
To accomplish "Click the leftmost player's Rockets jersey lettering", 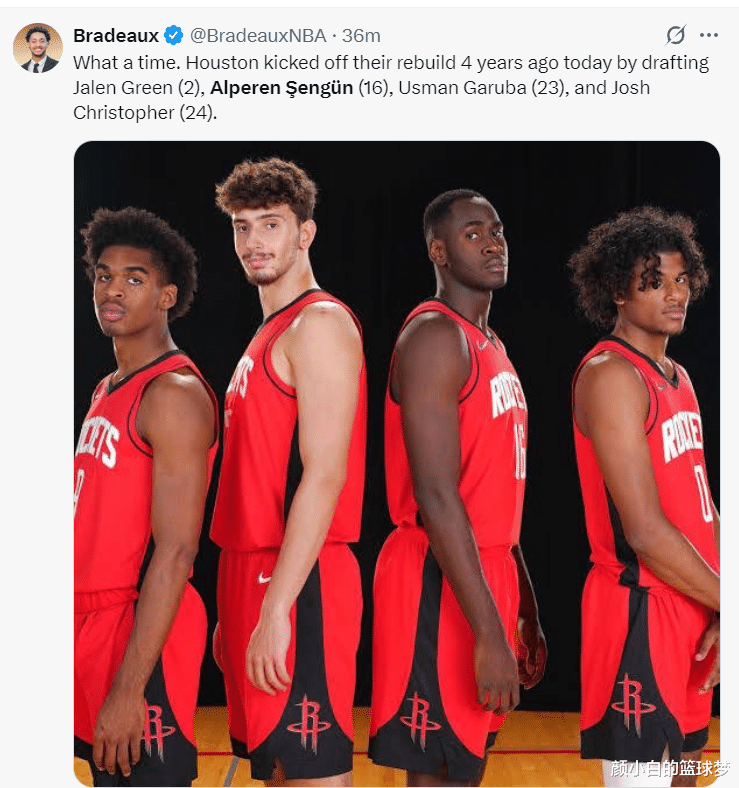I will point(98,441).
